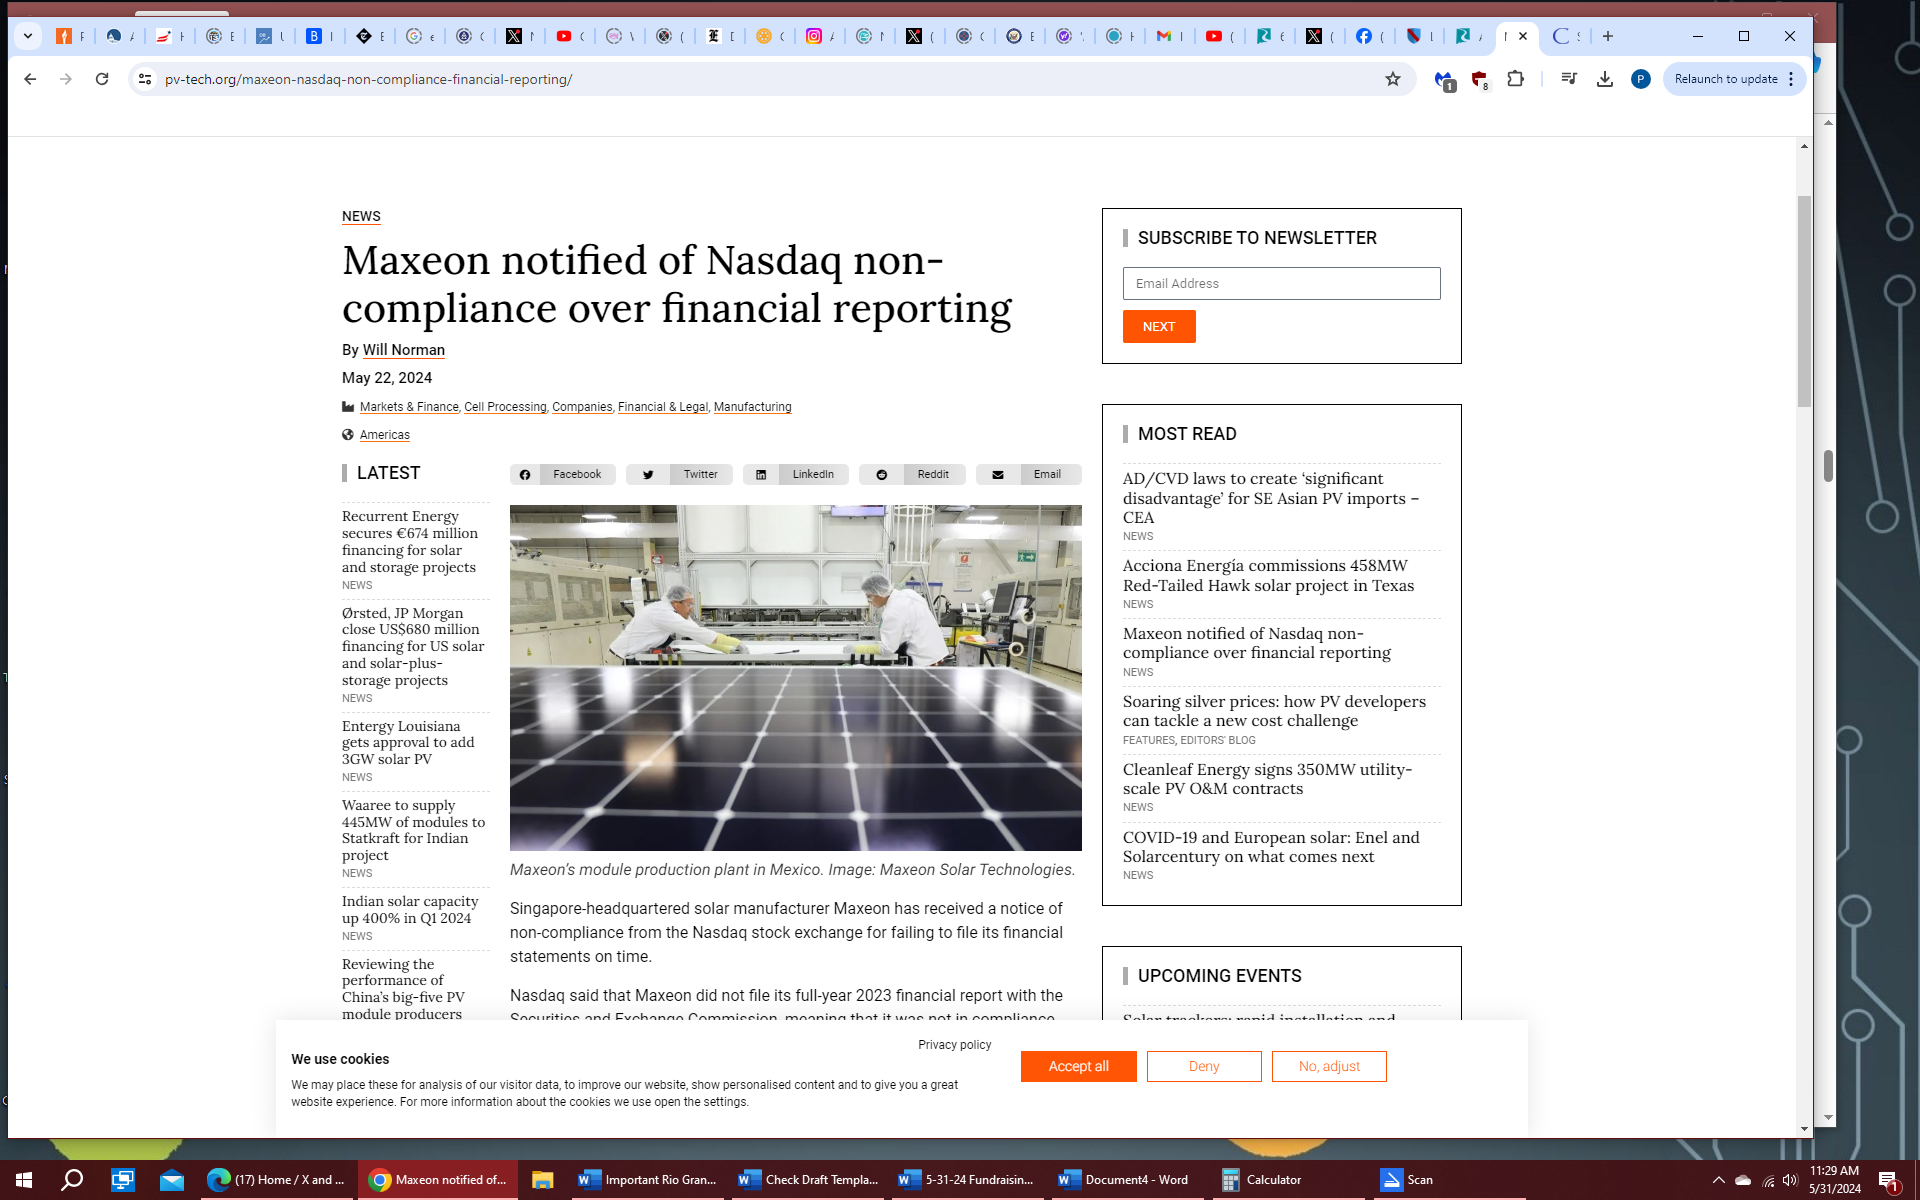Accept all cookies
Viewport: 1920px width, 1200px height.
1078,1066
